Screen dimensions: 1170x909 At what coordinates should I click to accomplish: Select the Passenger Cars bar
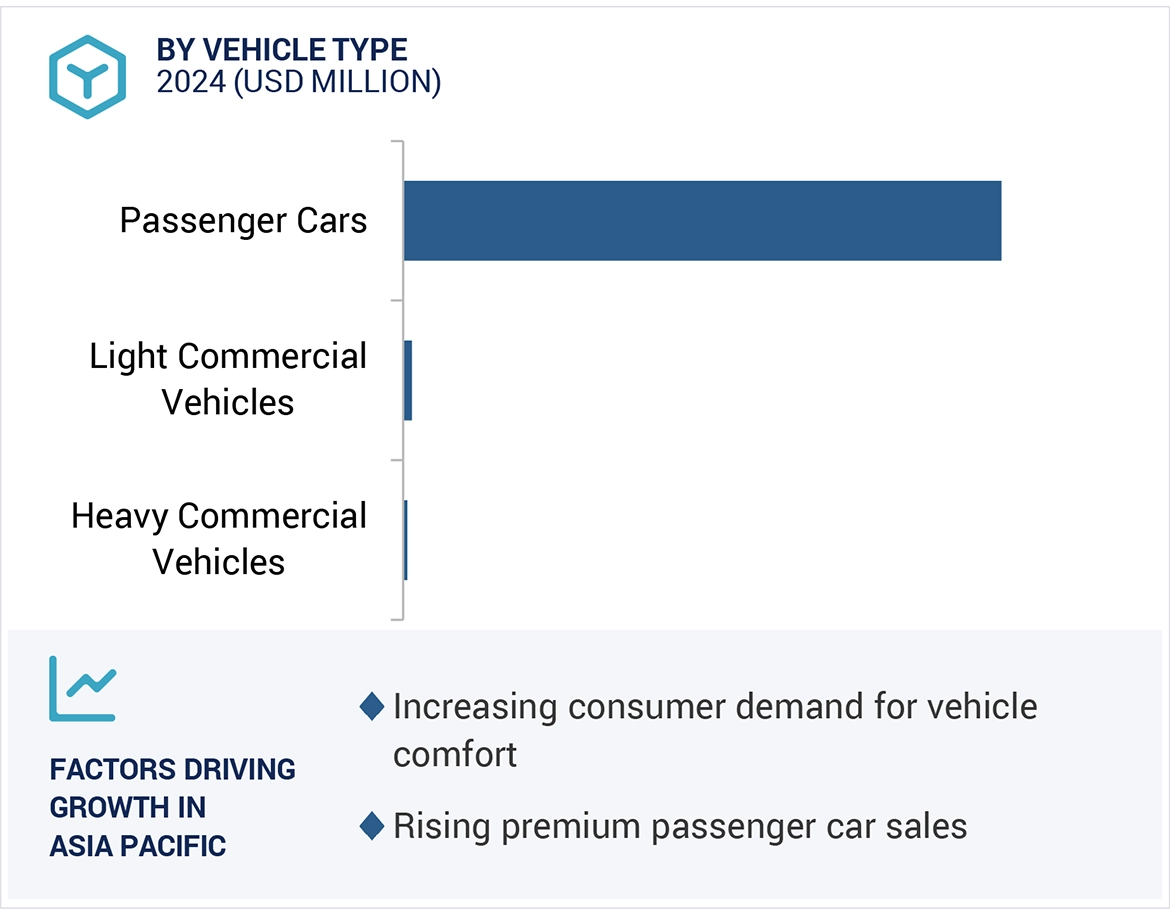click(702, 221)
